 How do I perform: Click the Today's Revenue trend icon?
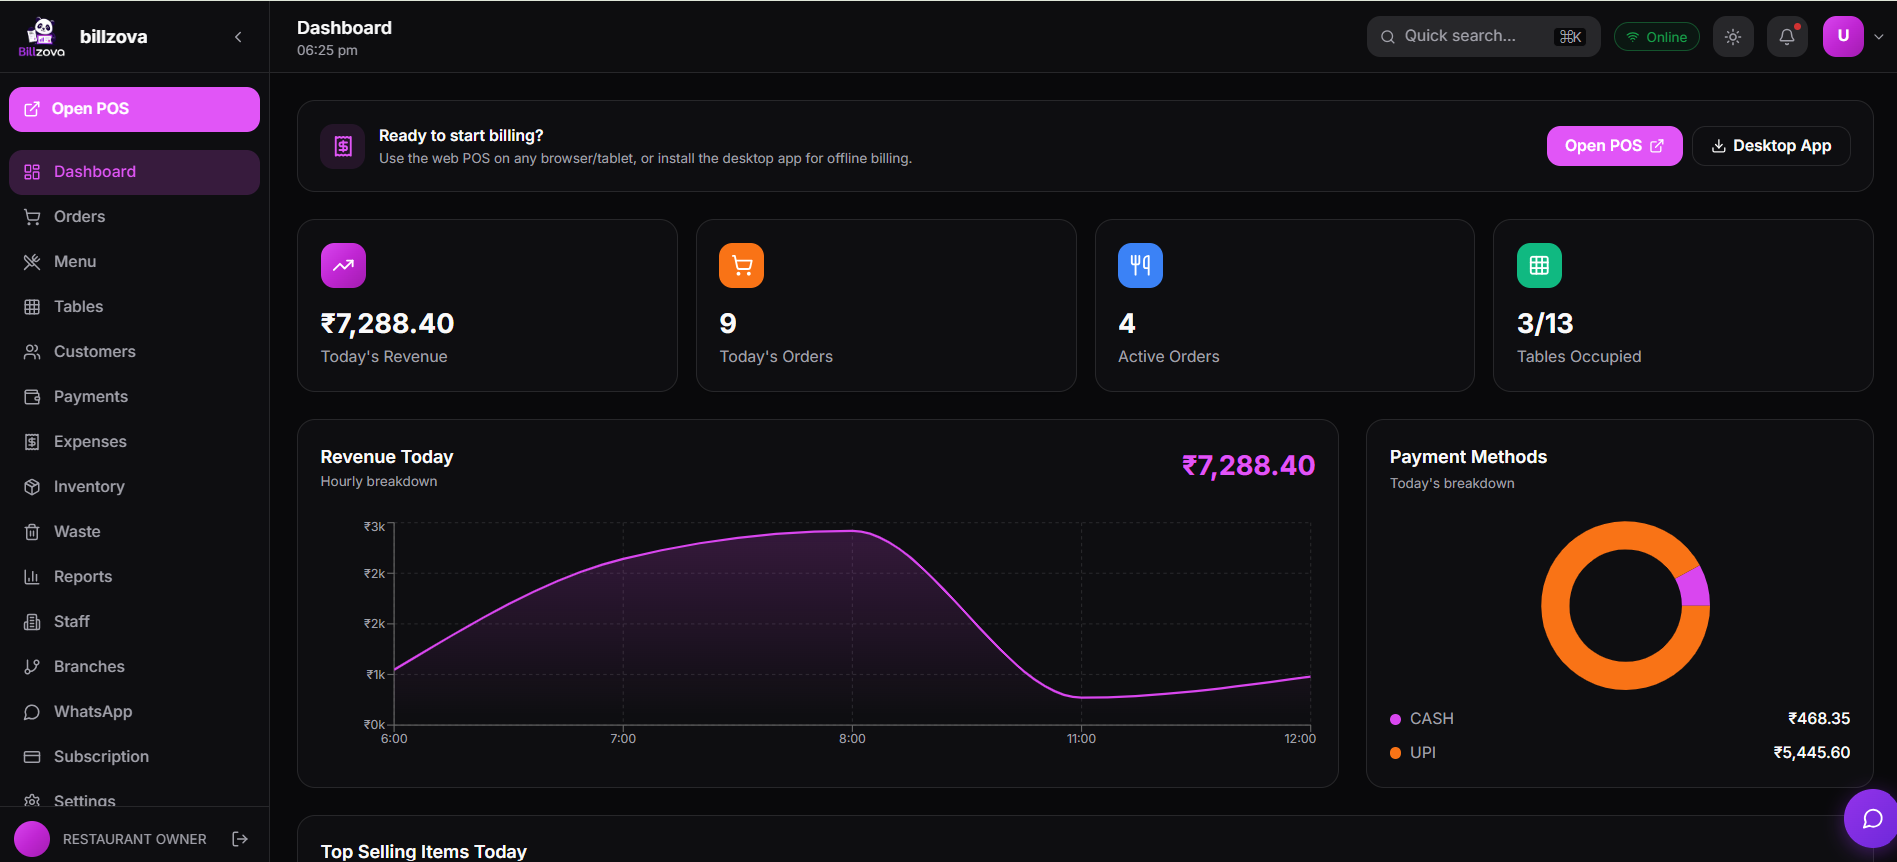[343, 266]
